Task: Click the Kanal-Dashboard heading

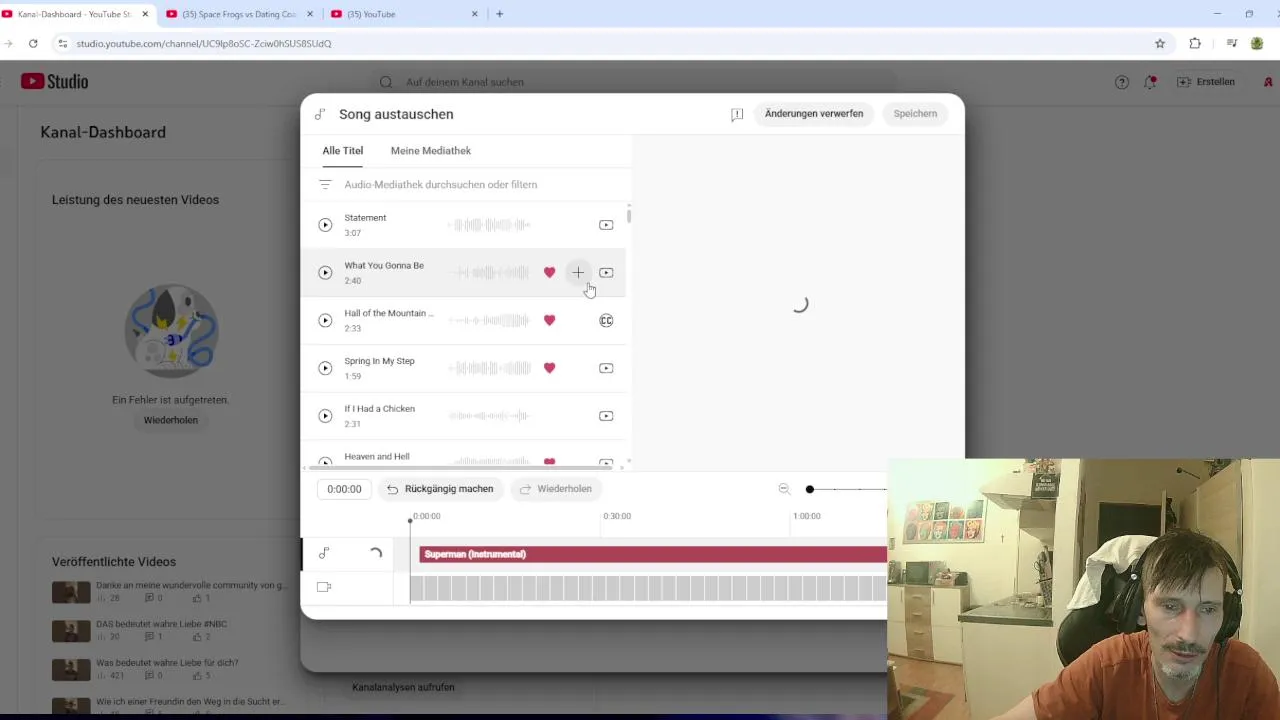Action: click(103, 132)
